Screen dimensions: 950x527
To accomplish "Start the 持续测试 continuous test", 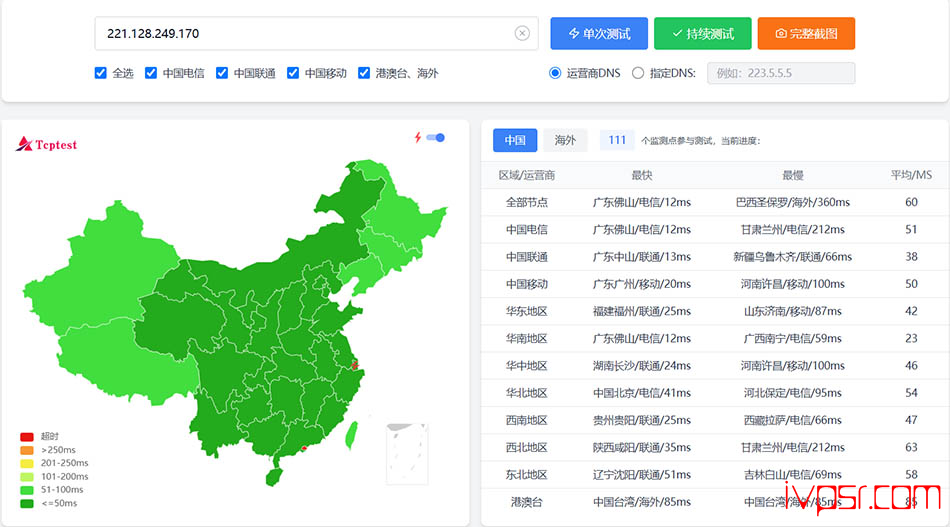I will tap(703, 33).
